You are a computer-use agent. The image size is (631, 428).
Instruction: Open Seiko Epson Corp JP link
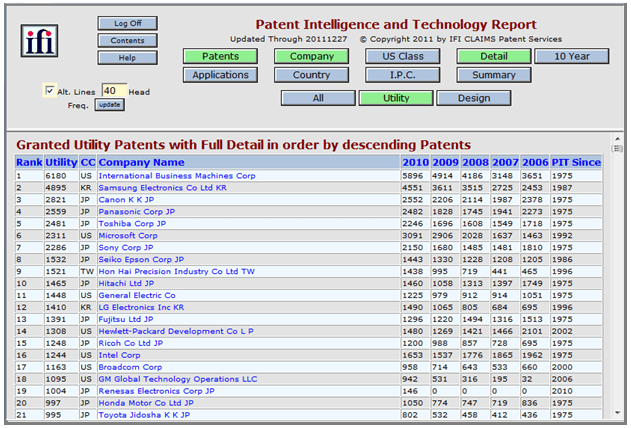point(141,259)
